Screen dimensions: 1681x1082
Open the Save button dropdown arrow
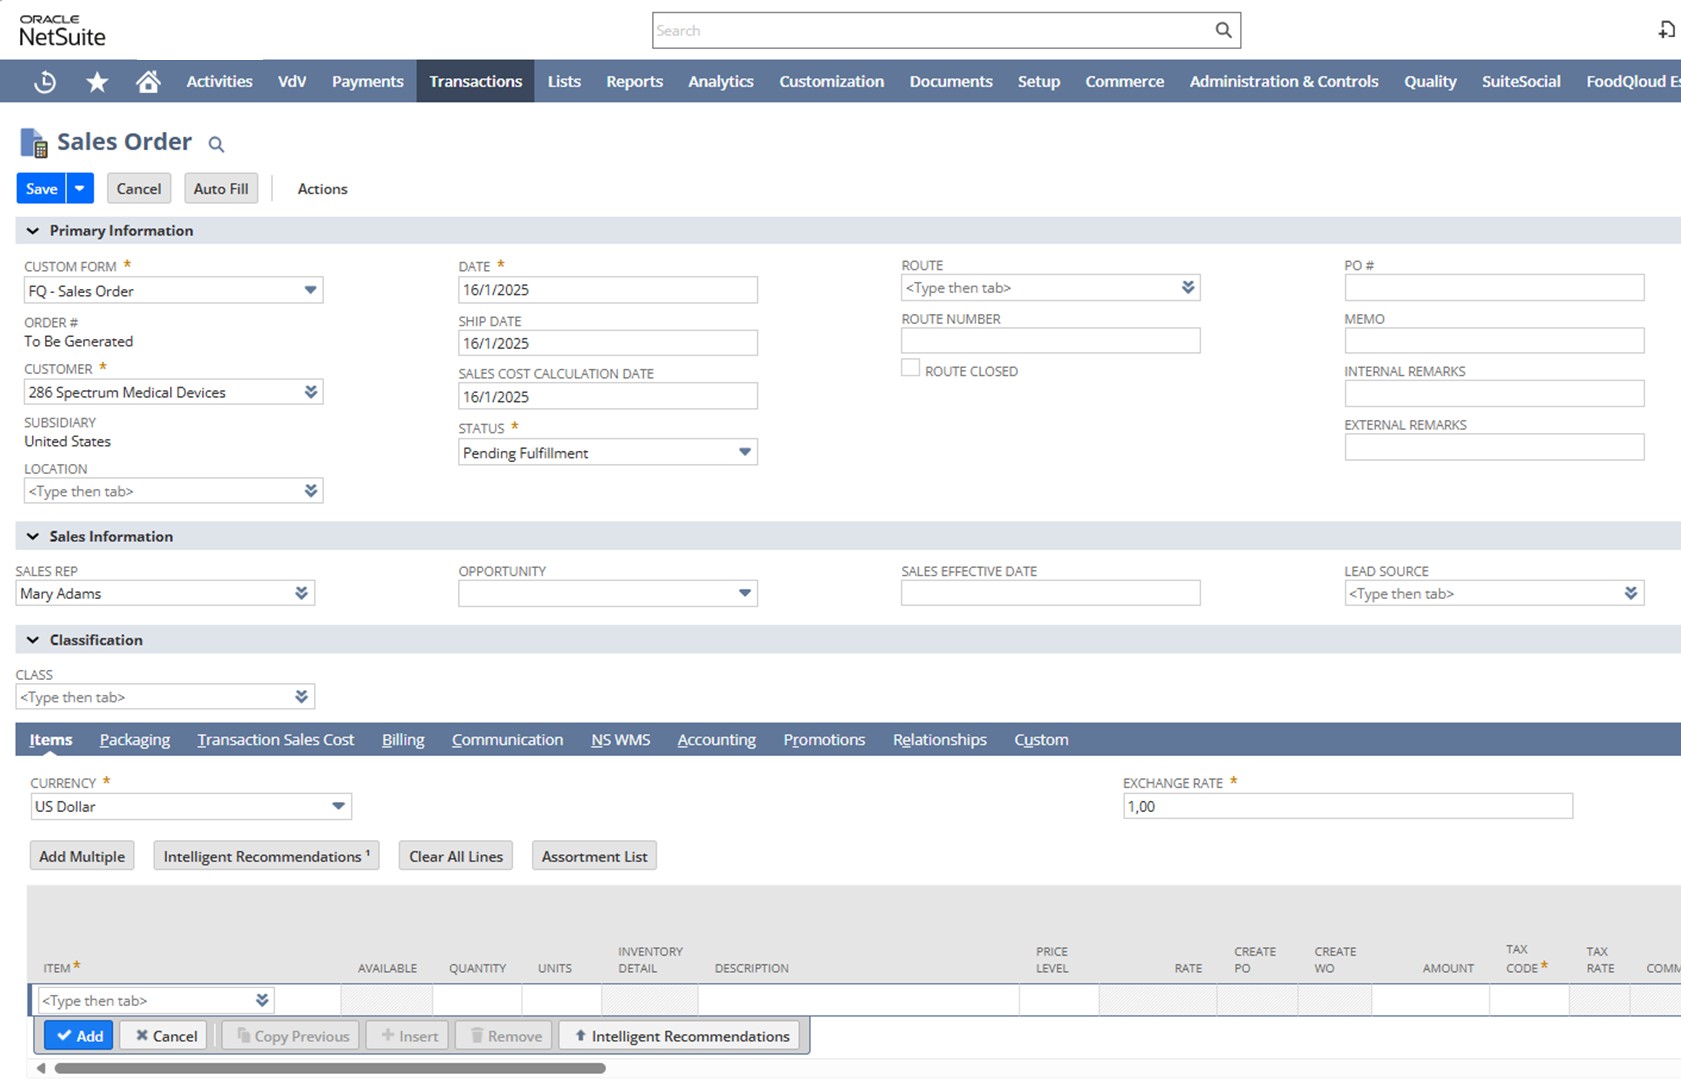80,188
